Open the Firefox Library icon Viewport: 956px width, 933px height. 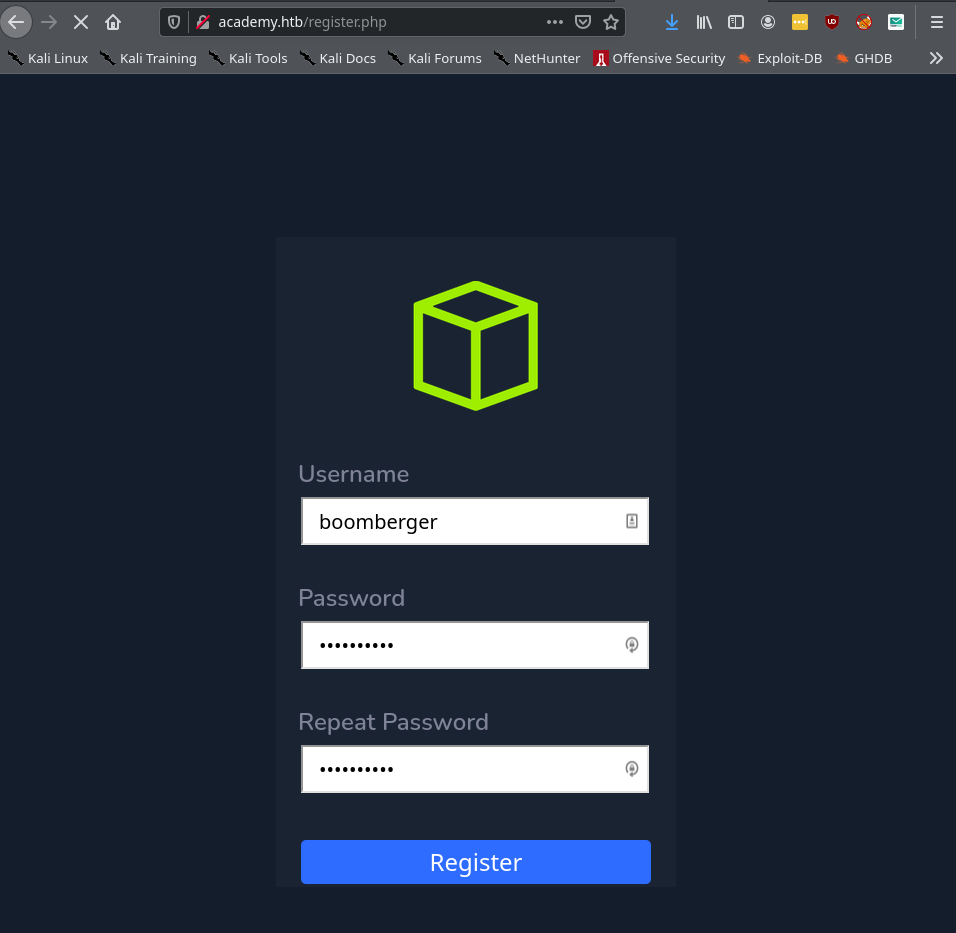pos(703,21)
